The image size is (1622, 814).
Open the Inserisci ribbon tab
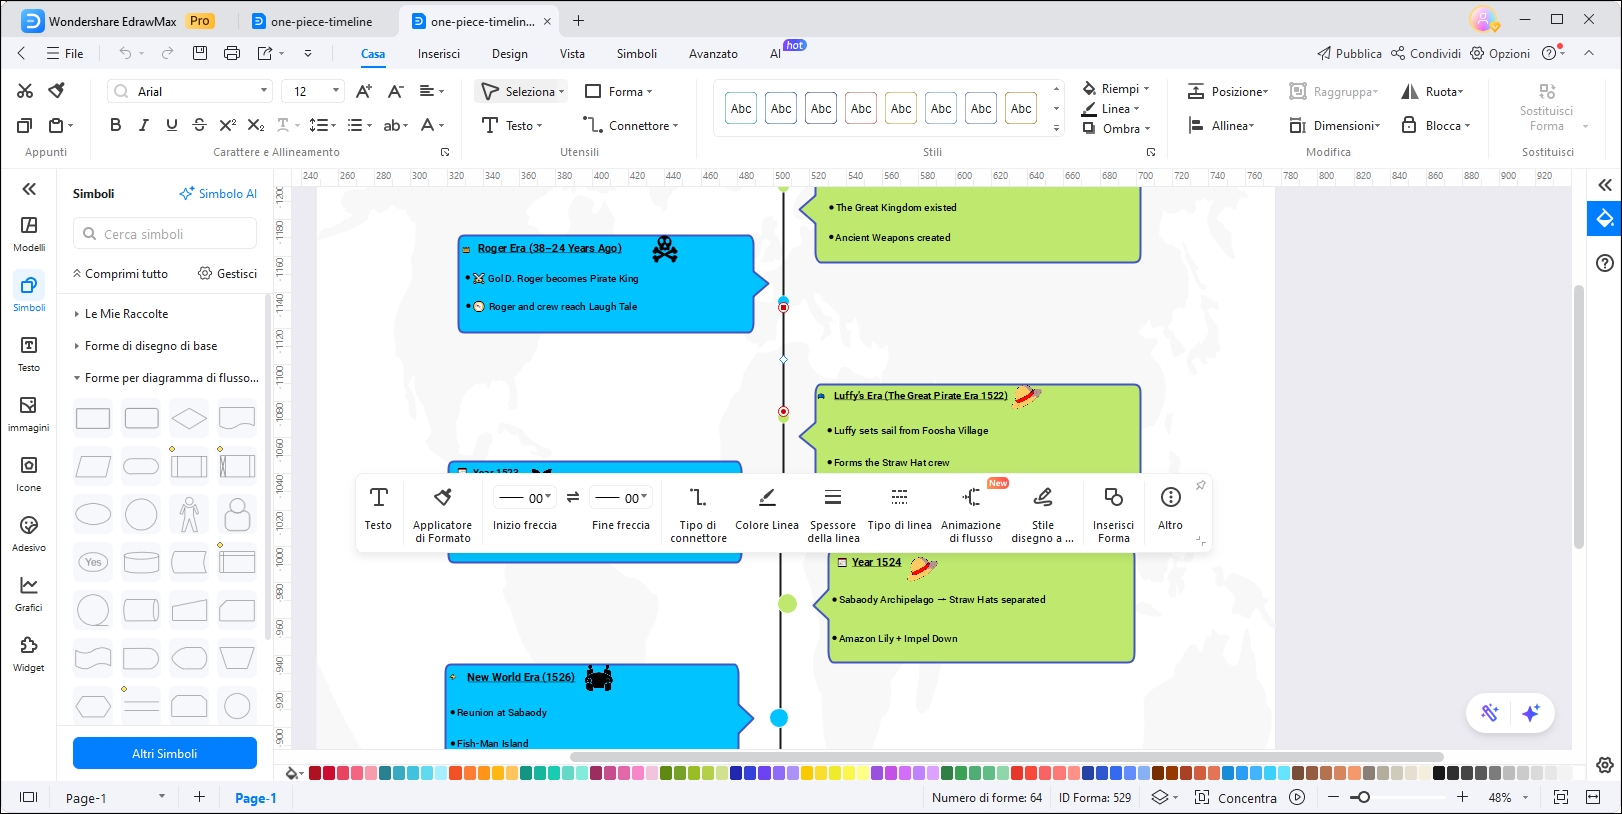[439, 54]
